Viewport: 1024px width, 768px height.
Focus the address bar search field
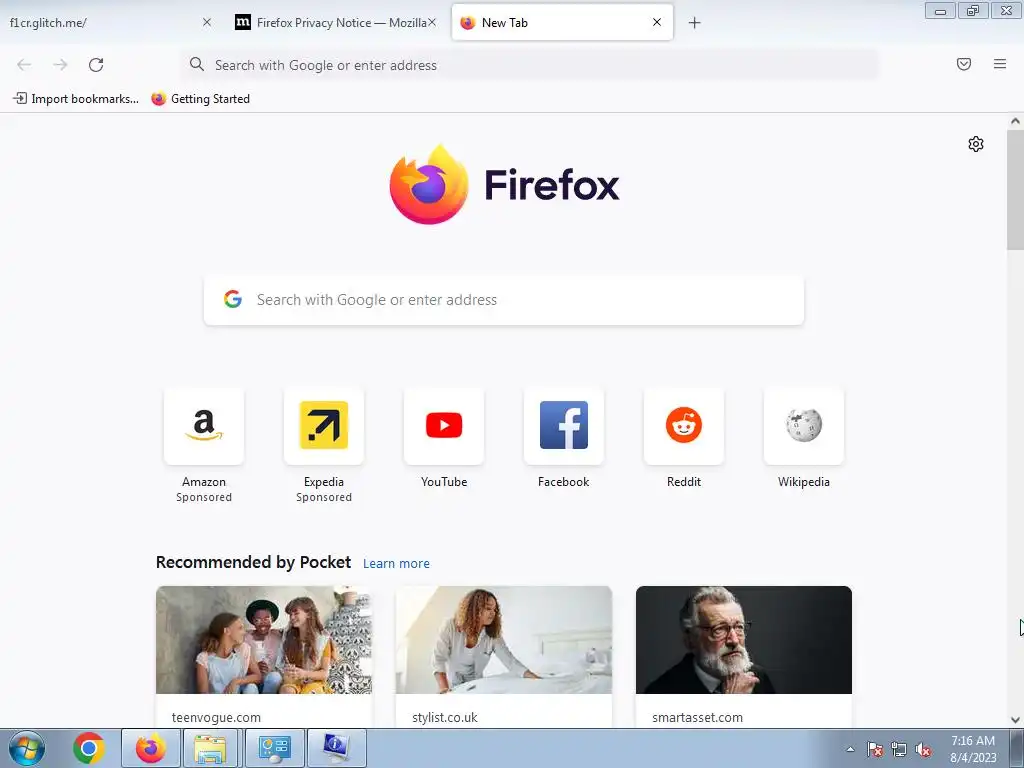tap(529, 65)
